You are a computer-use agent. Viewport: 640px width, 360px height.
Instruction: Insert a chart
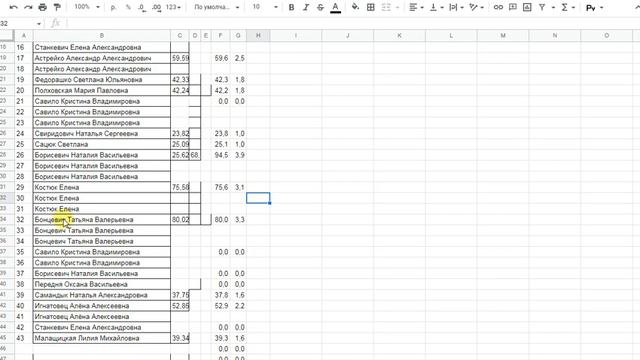527,7
